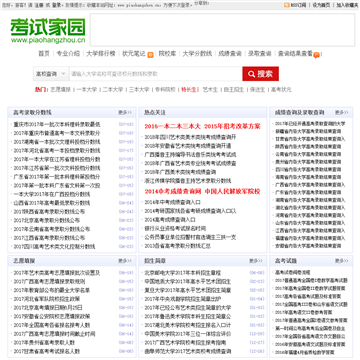Open article 曲阜师范大学2017艺术类校考成绩查询
Viewport: 360px width, 360px height.
click(x=188, y=351)
